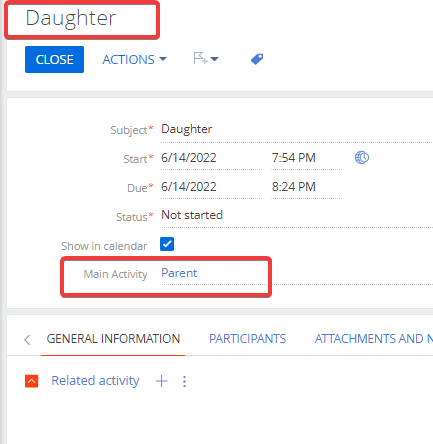This screenshot has width=433, height=444.
Task: Click the Related activity section title
Action: [95, 381]
